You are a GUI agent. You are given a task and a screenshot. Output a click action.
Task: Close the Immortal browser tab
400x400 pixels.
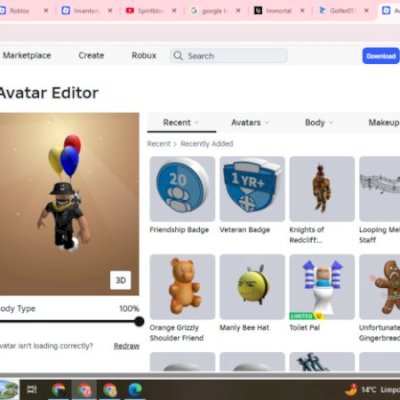tap(302, 11)
